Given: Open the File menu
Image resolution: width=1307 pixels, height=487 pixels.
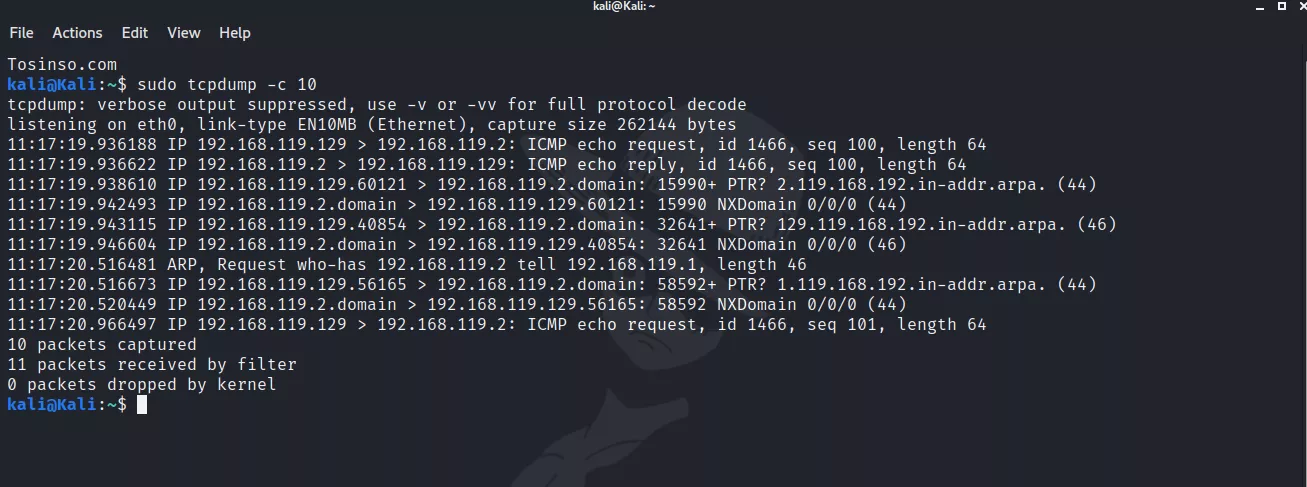Looking at the screenshot, I should click(21, 33).
